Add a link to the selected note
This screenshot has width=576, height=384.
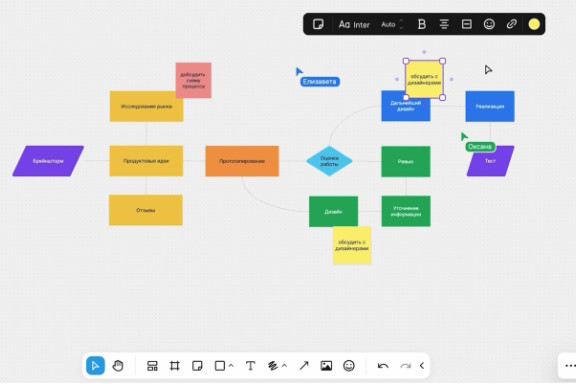tap(511, 24)
